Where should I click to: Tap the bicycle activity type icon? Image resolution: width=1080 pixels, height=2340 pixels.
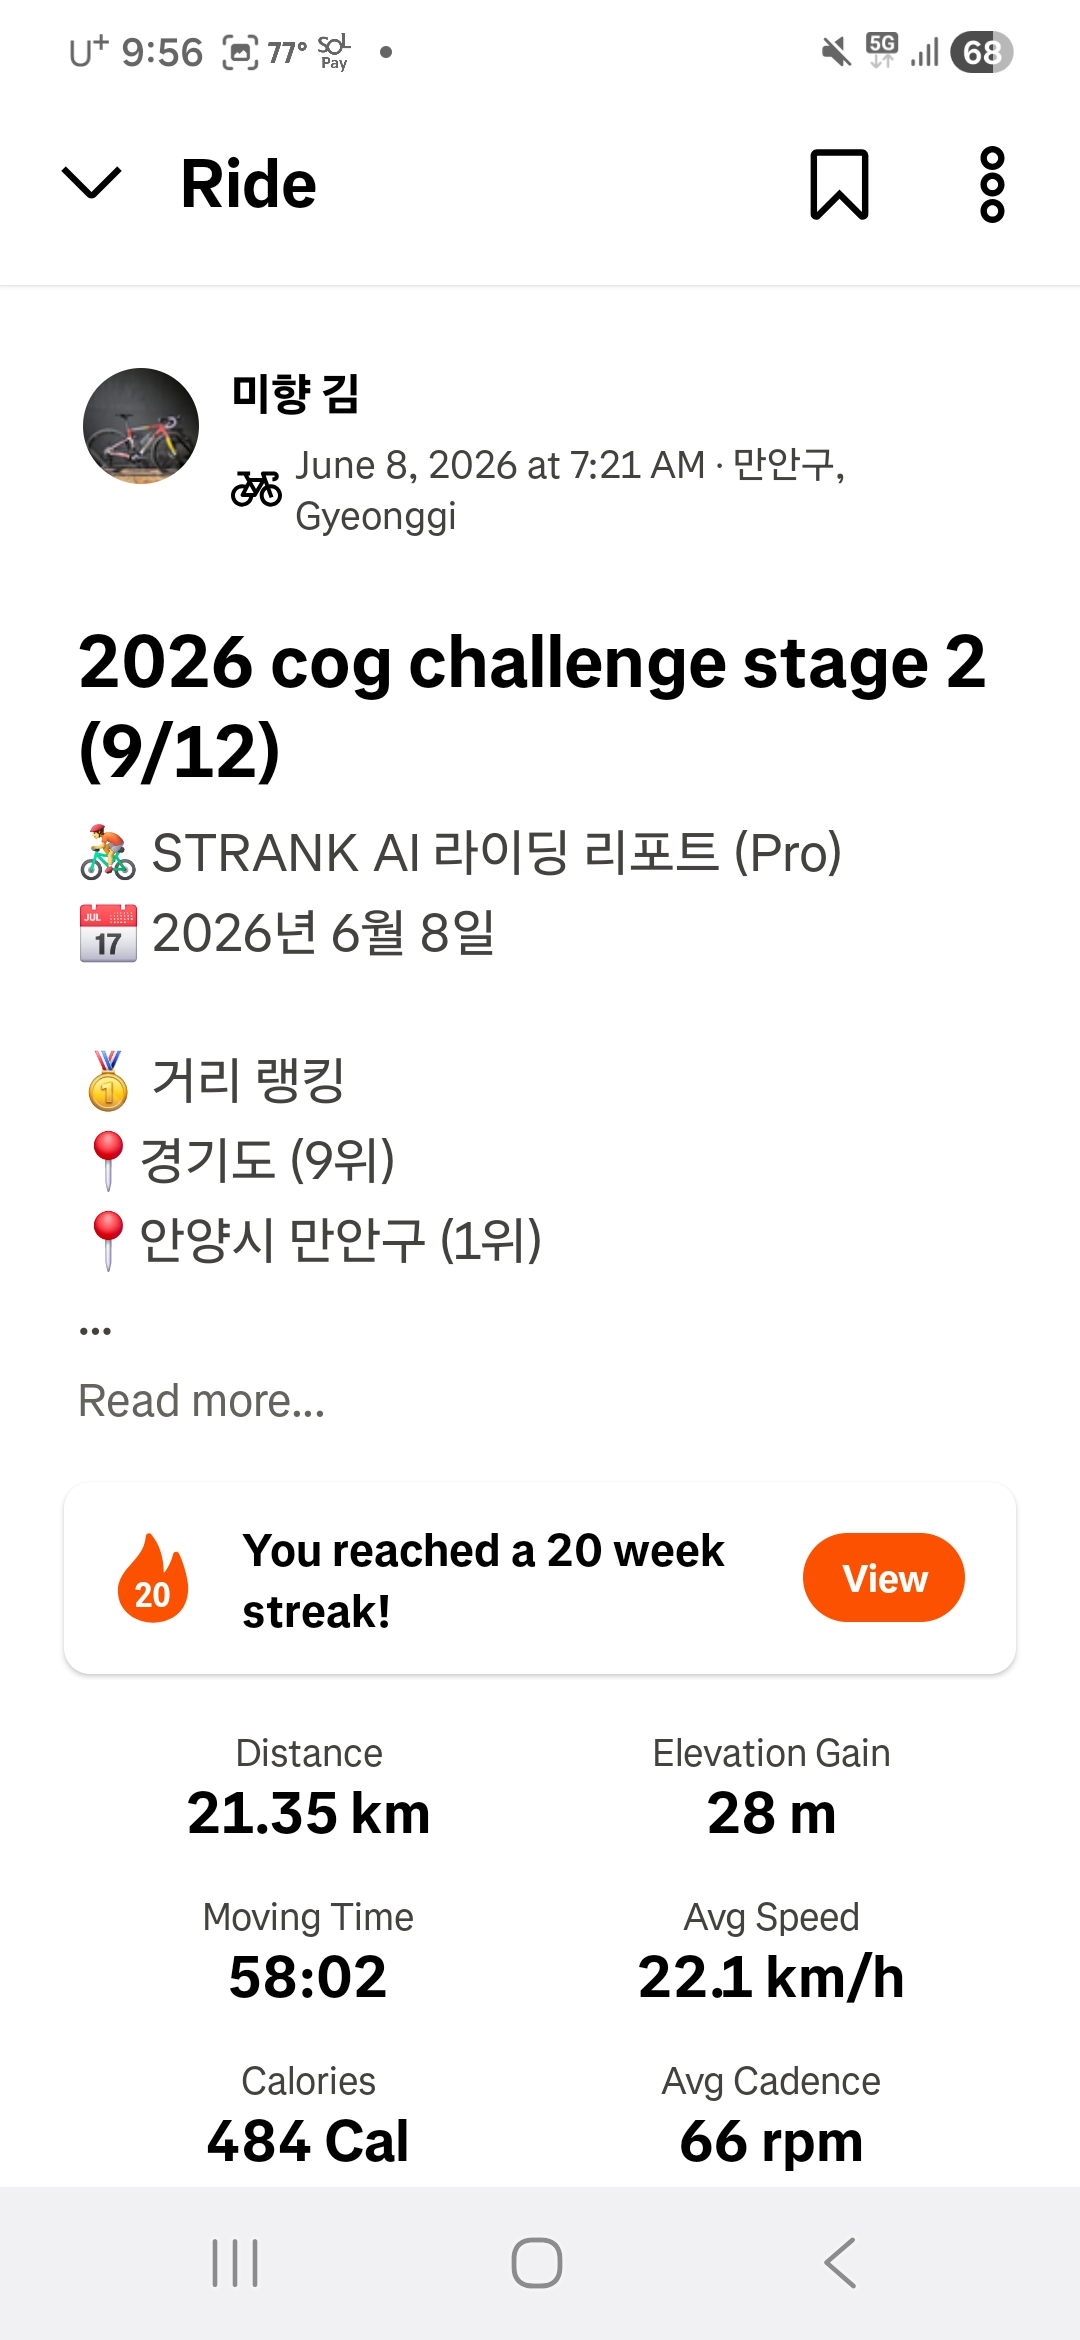[x=257, y=489]
